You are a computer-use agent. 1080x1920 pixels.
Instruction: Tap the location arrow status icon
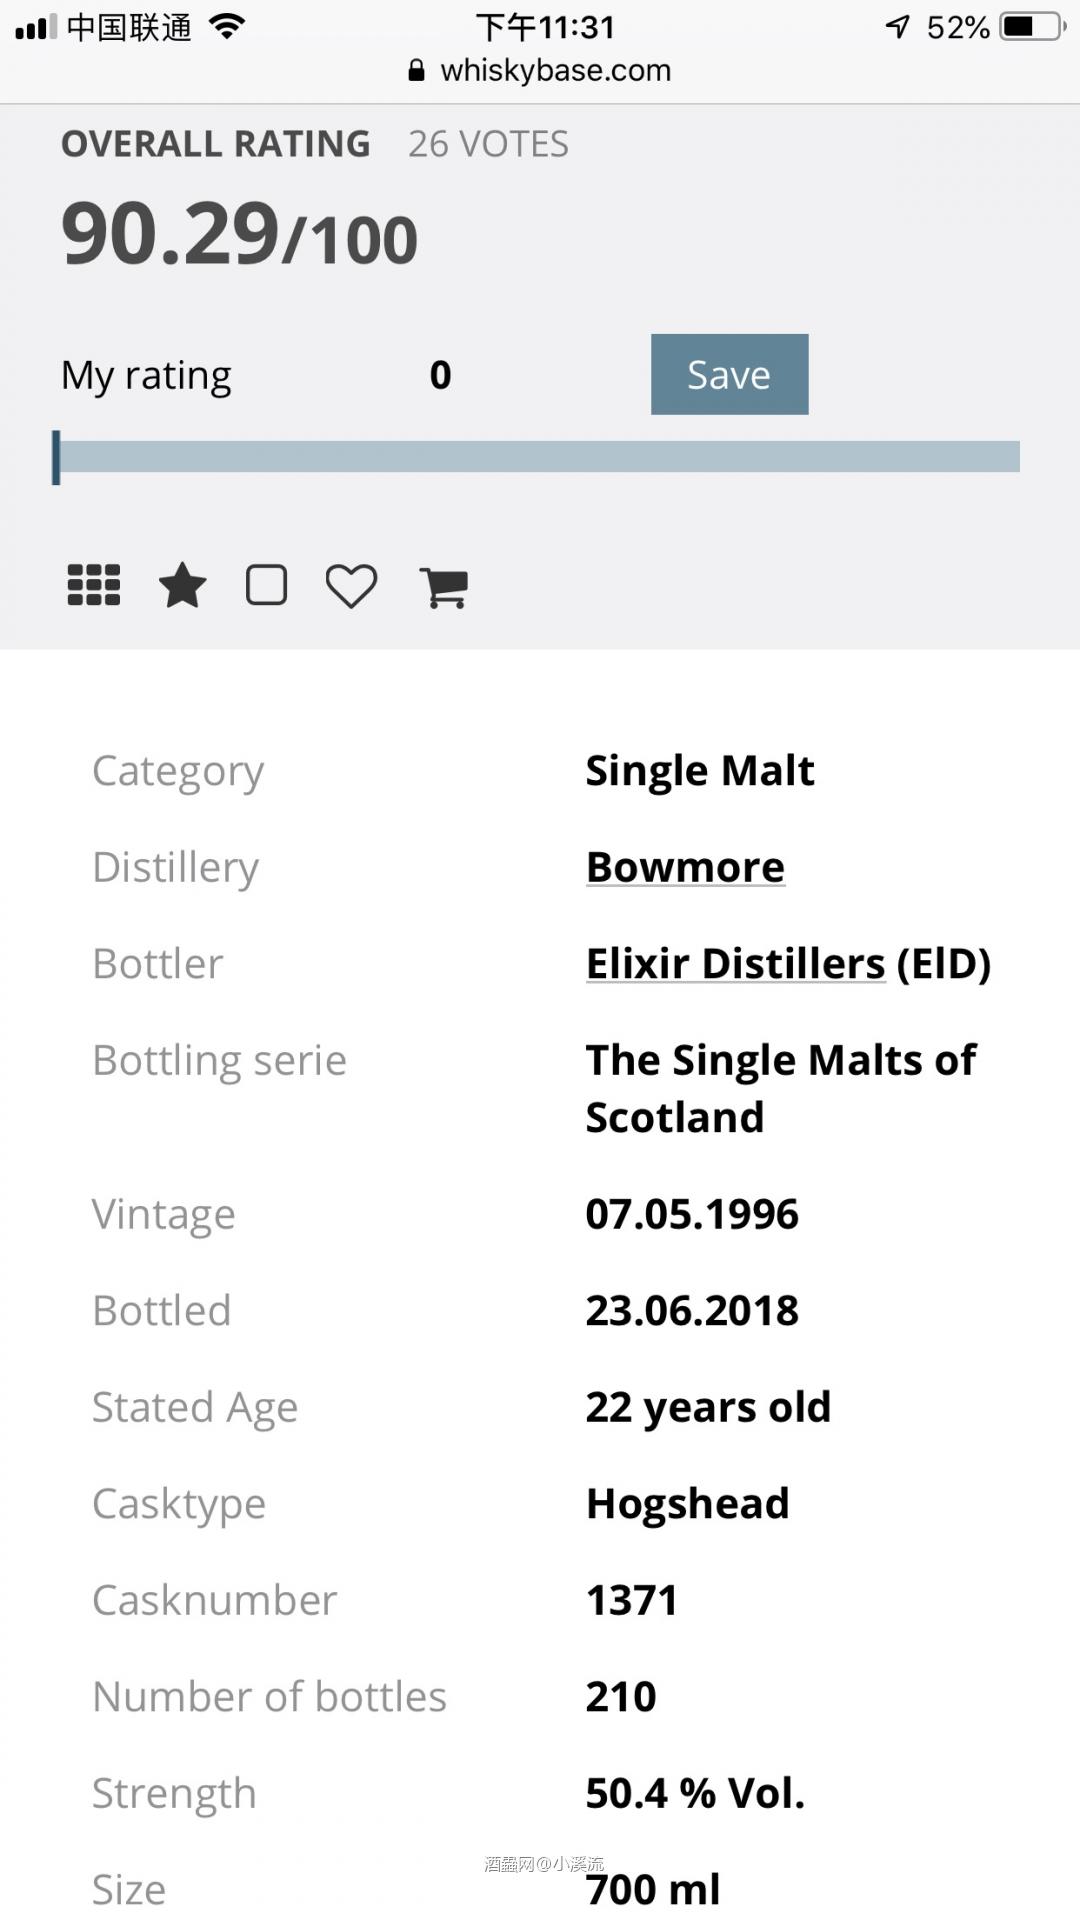pyautogui.click(x=898, y=27)
